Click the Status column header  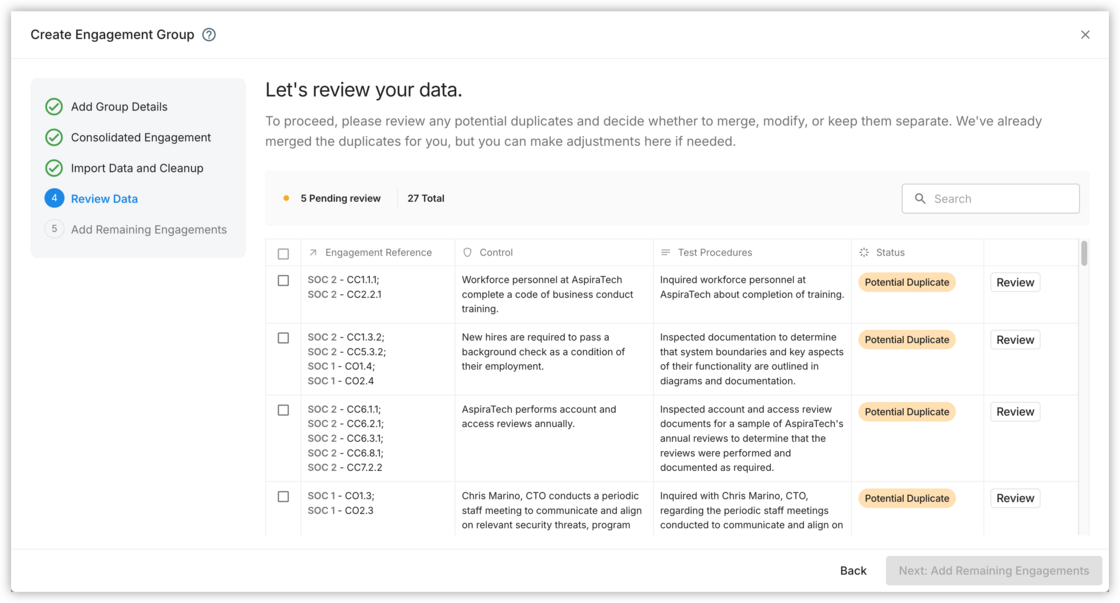pos(890,252)
